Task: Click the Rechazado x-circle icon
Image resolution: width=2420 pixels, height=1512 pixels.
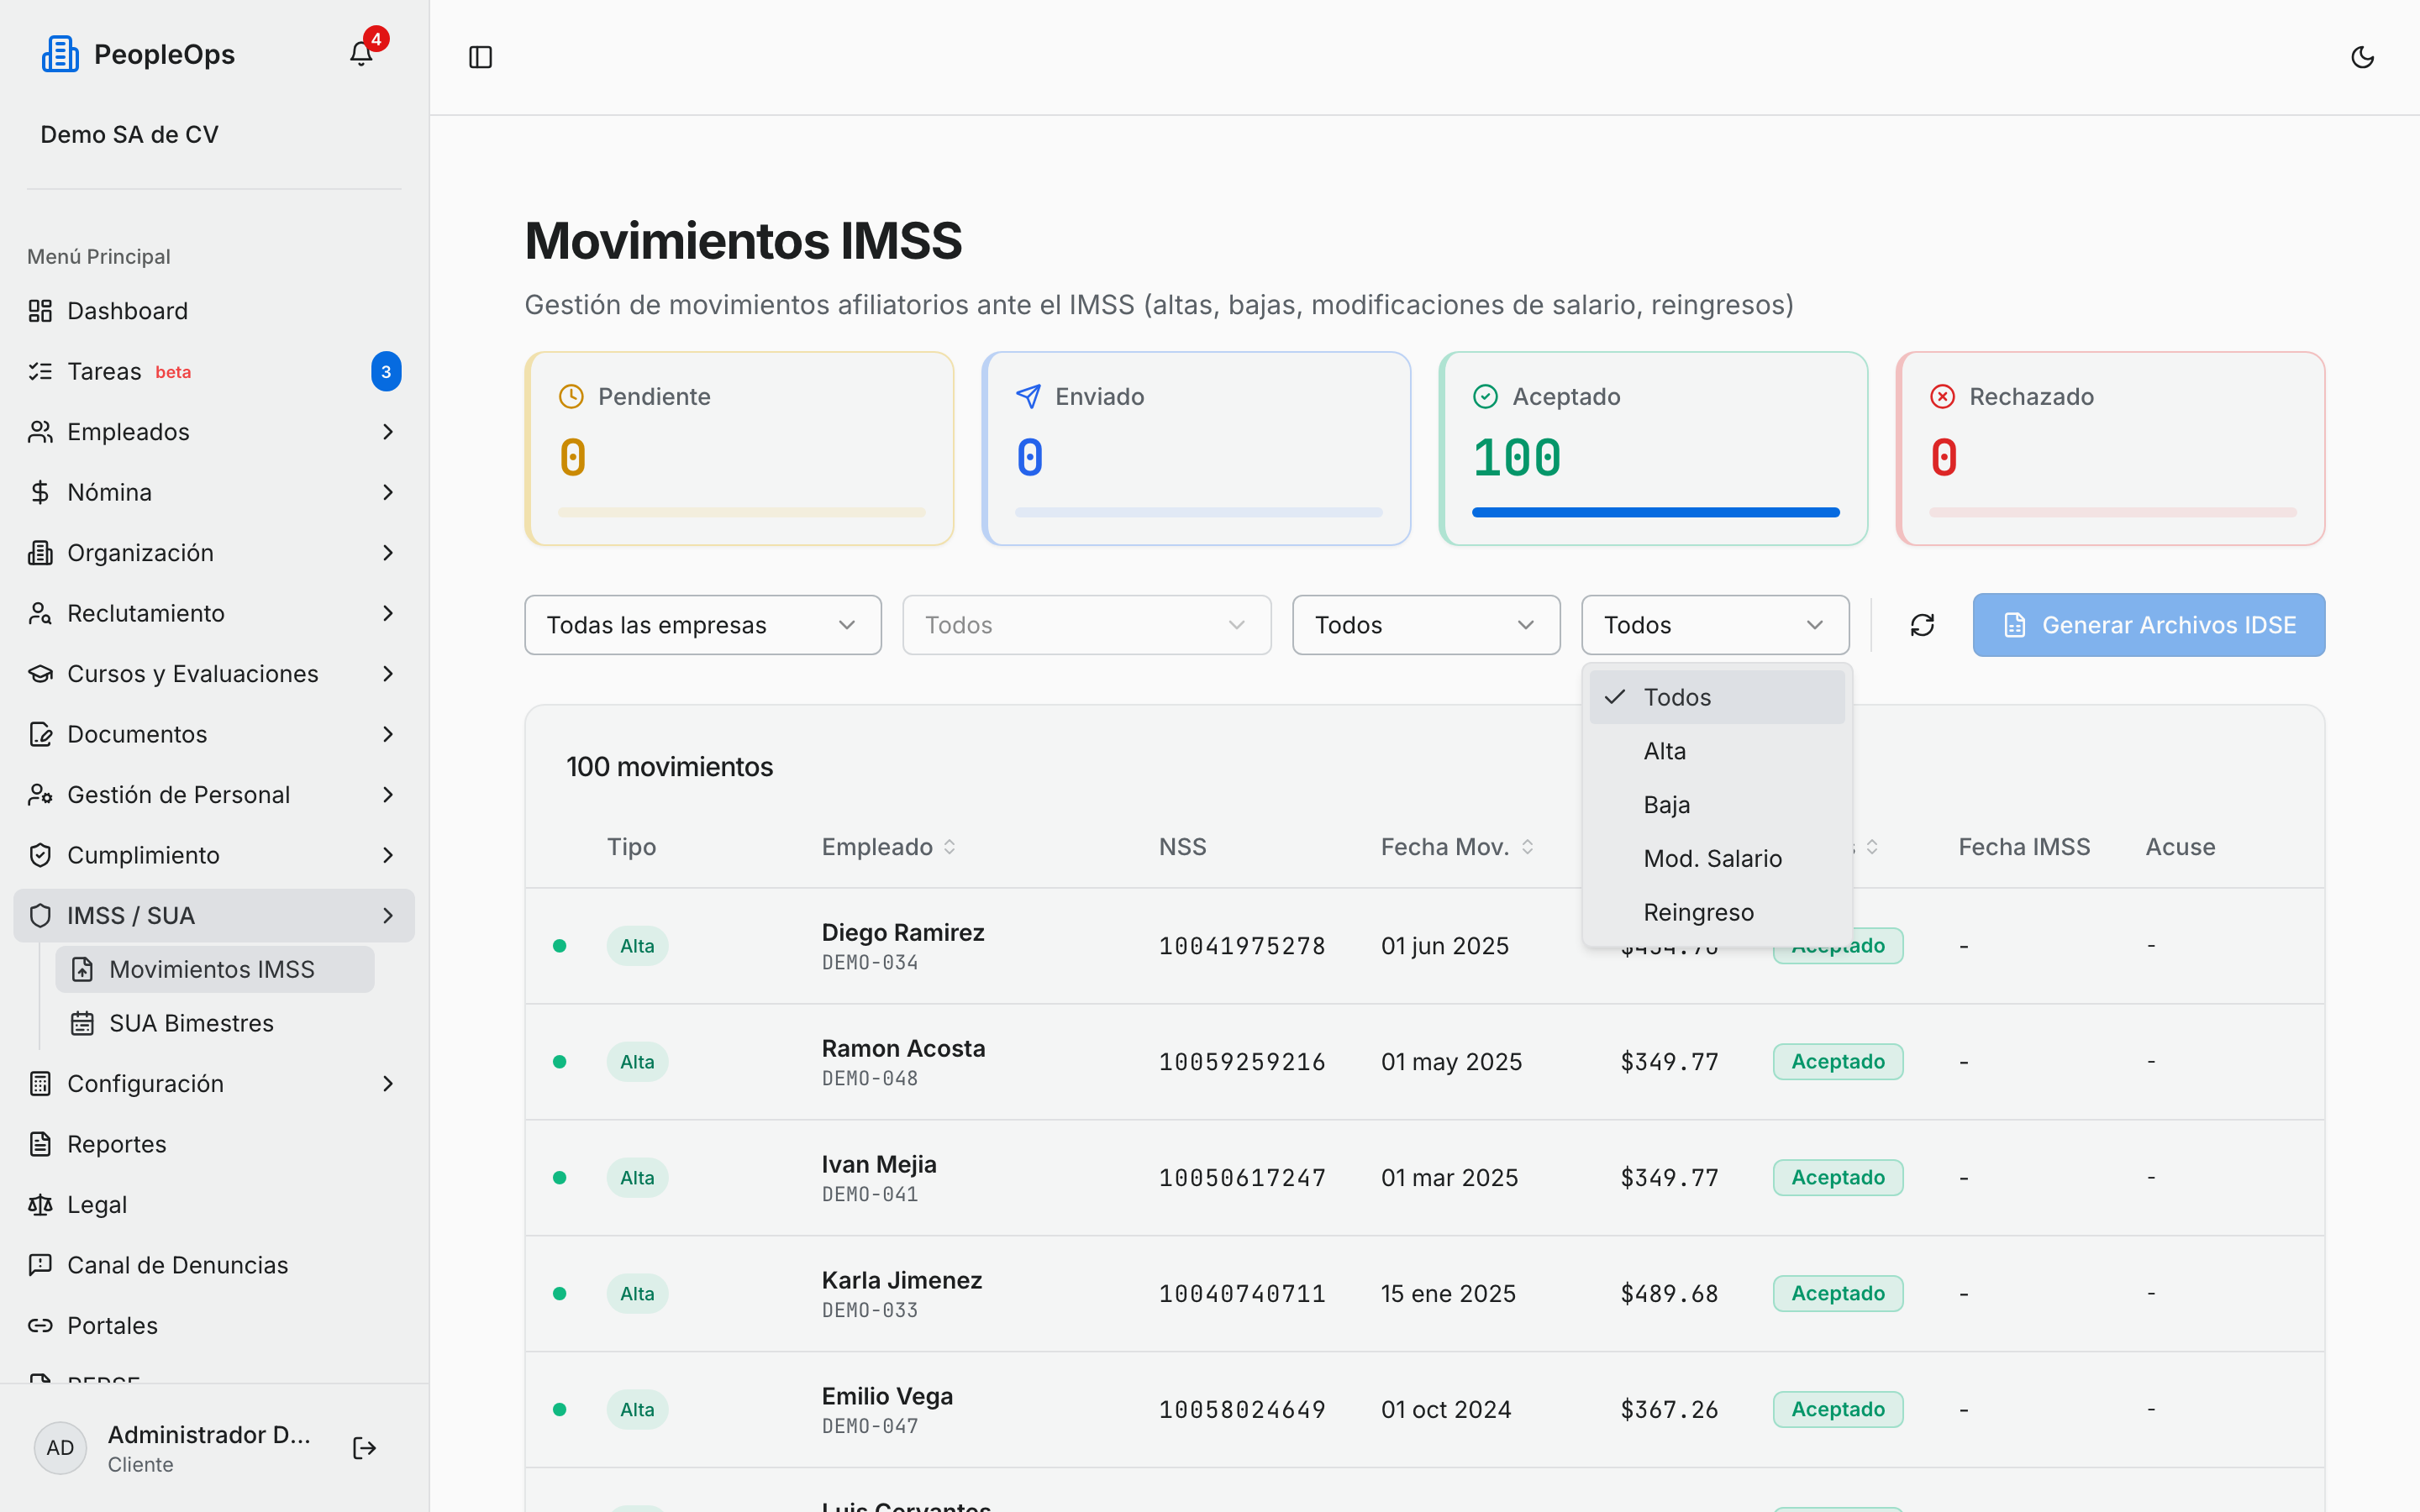Action: [x=1942, y=397]
